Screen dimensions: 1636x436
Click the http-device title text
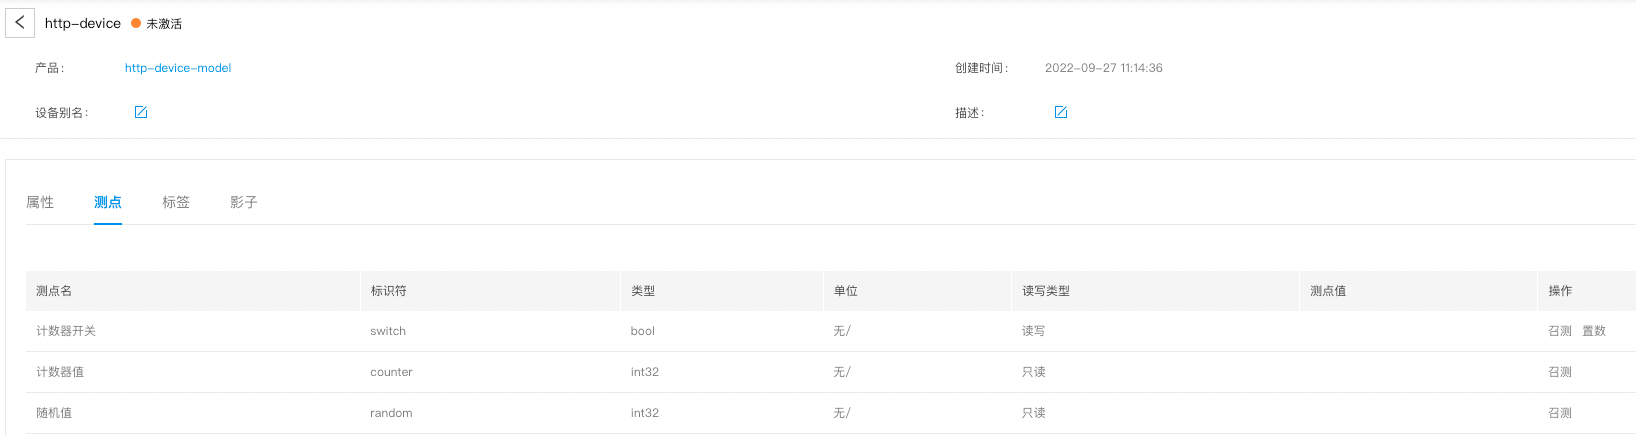coord(83,23)
